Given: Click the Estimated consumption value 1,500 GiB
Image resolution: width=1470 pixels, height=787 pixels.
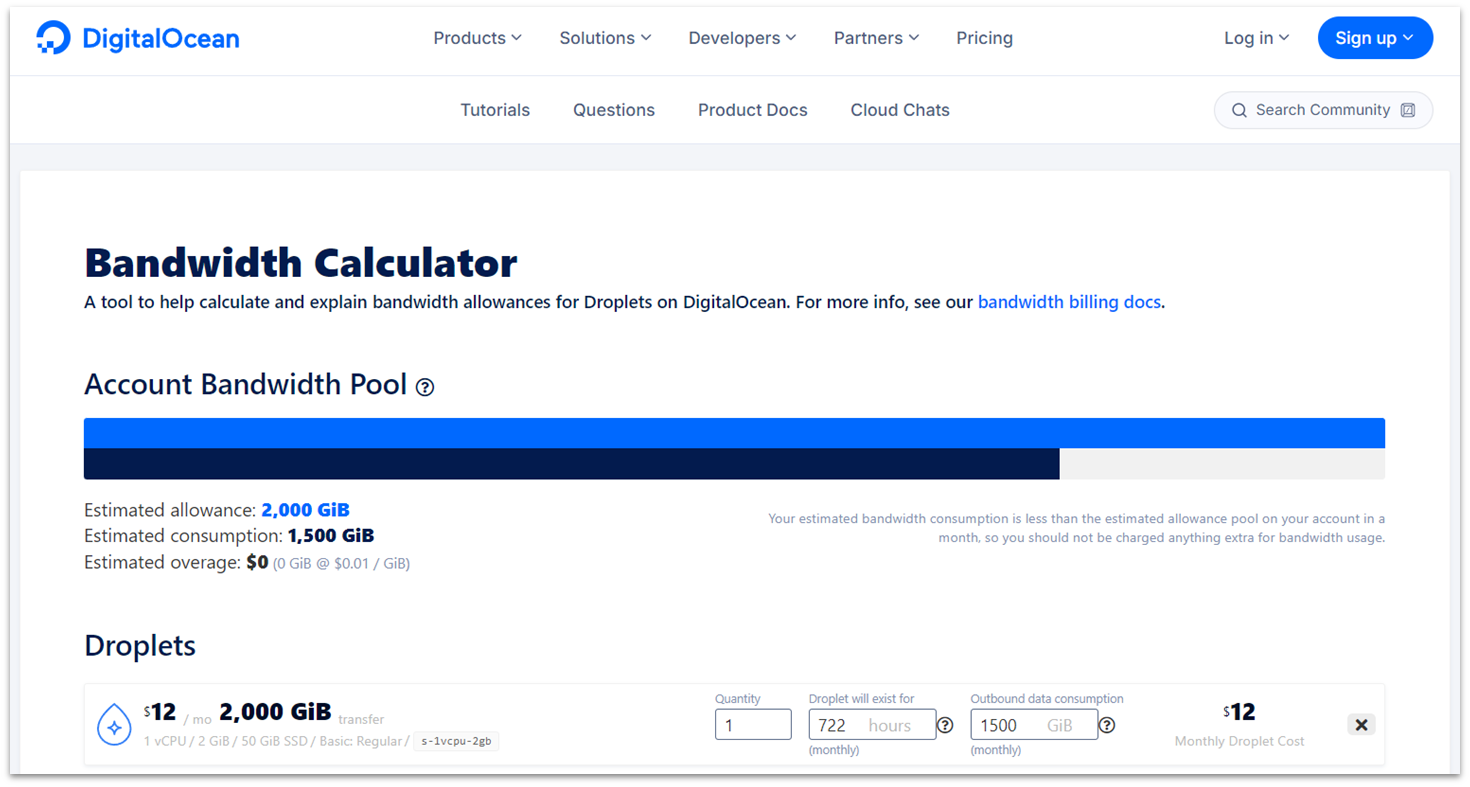Looking at the screenshot, I should (331, 536).
